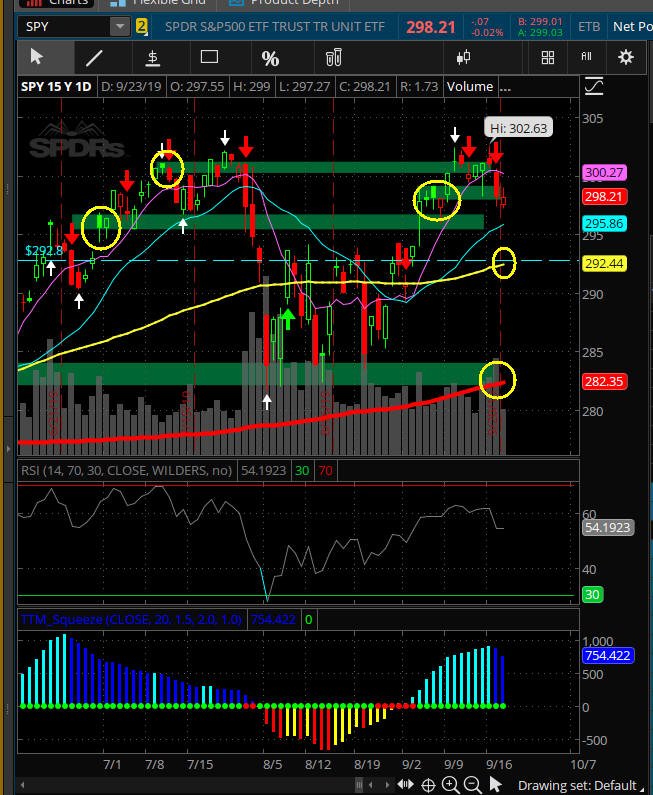The width and height of the screenshot is (653, 795).
Task: Open chart settings gear icon
Action: [626, 57]
